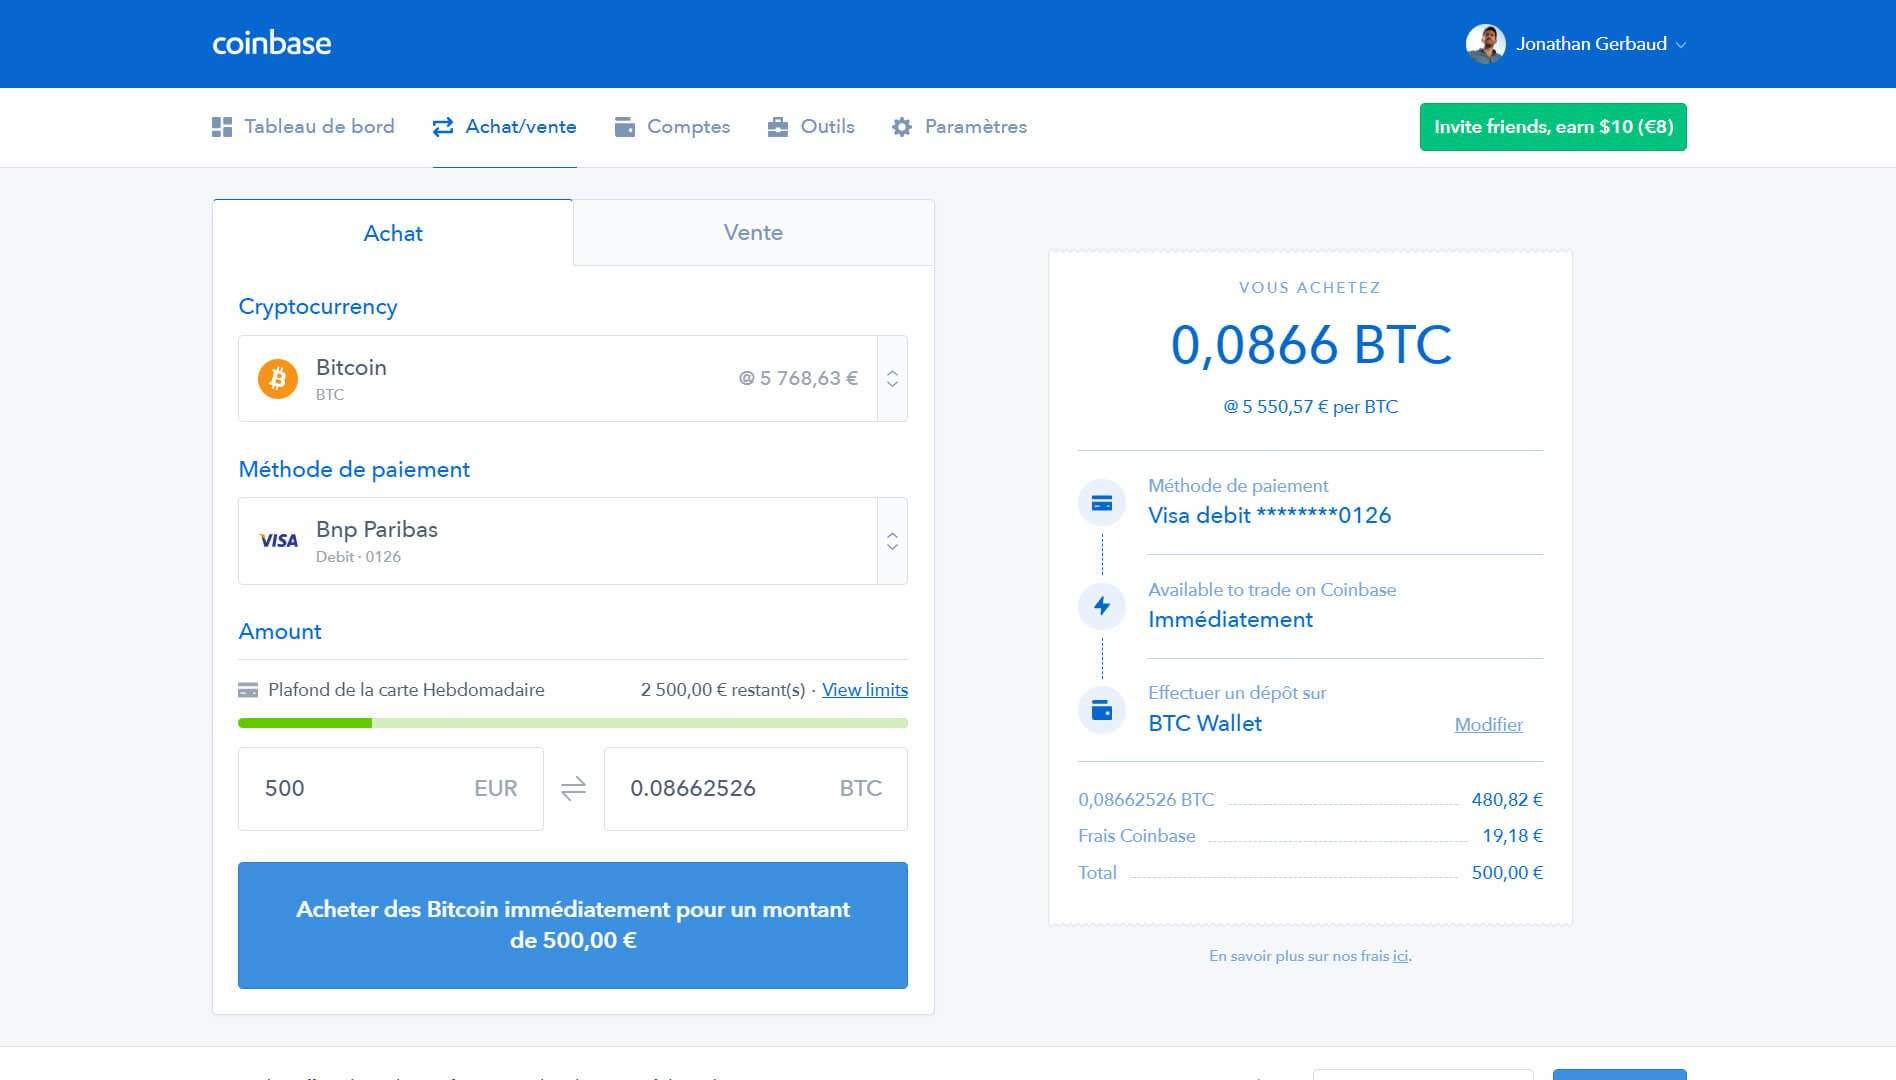Click the '@ 5 550,57 € per BTC' rate
The height and width of the screenshot is (1080, 1896).
(x=1310, y=407)
